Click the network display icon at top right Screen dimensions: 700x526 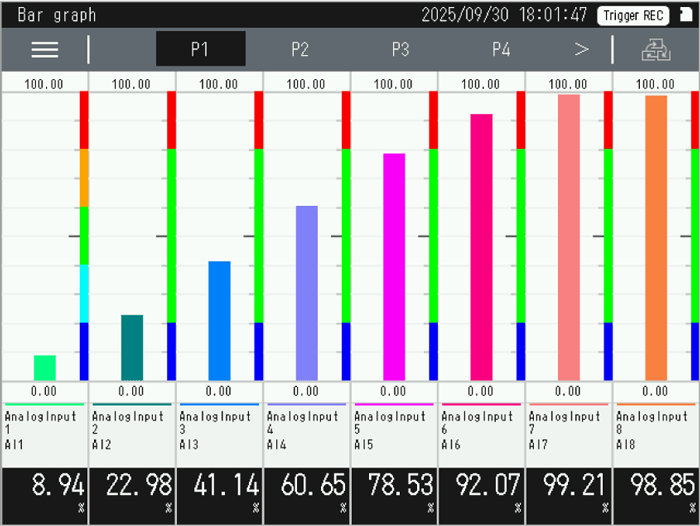656,49
